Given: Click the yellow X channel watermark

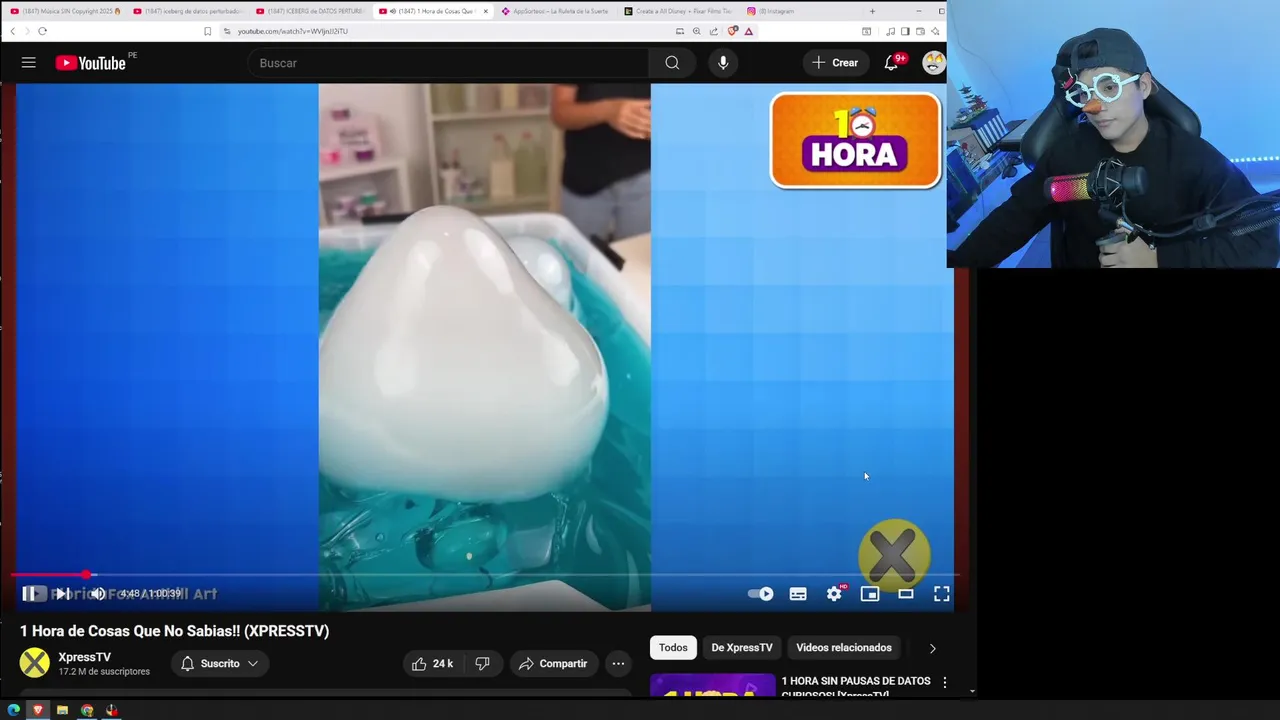Looking at the screenshot, I should pos(894,553).
